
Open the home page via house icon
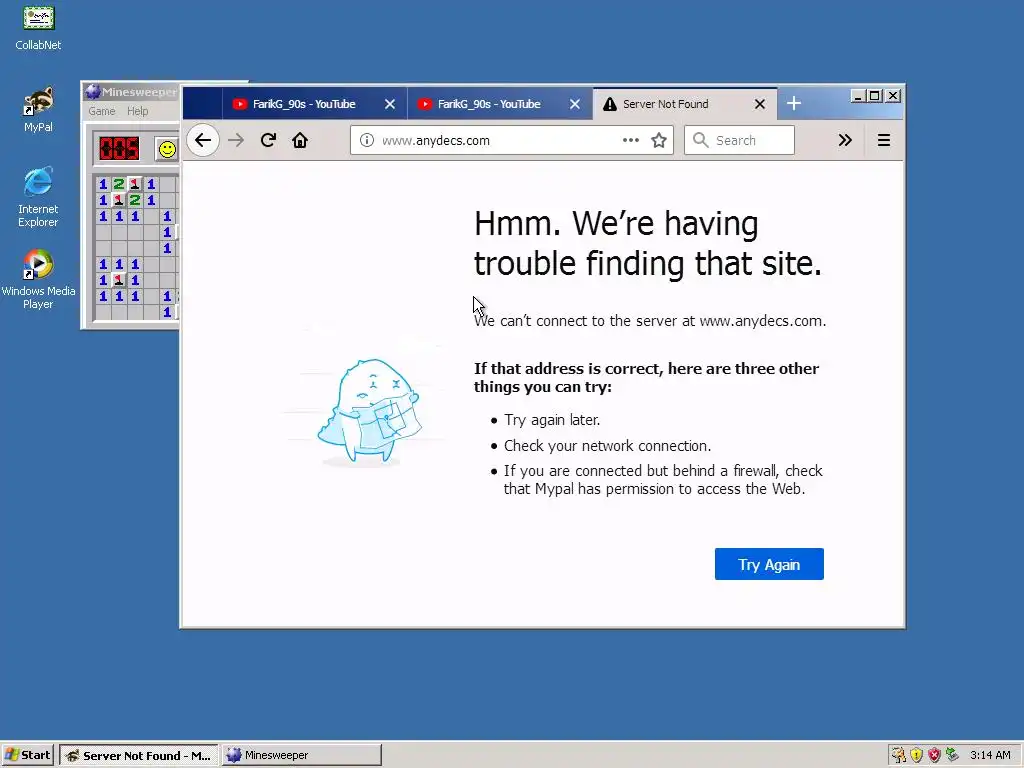(x=300, y=140)
